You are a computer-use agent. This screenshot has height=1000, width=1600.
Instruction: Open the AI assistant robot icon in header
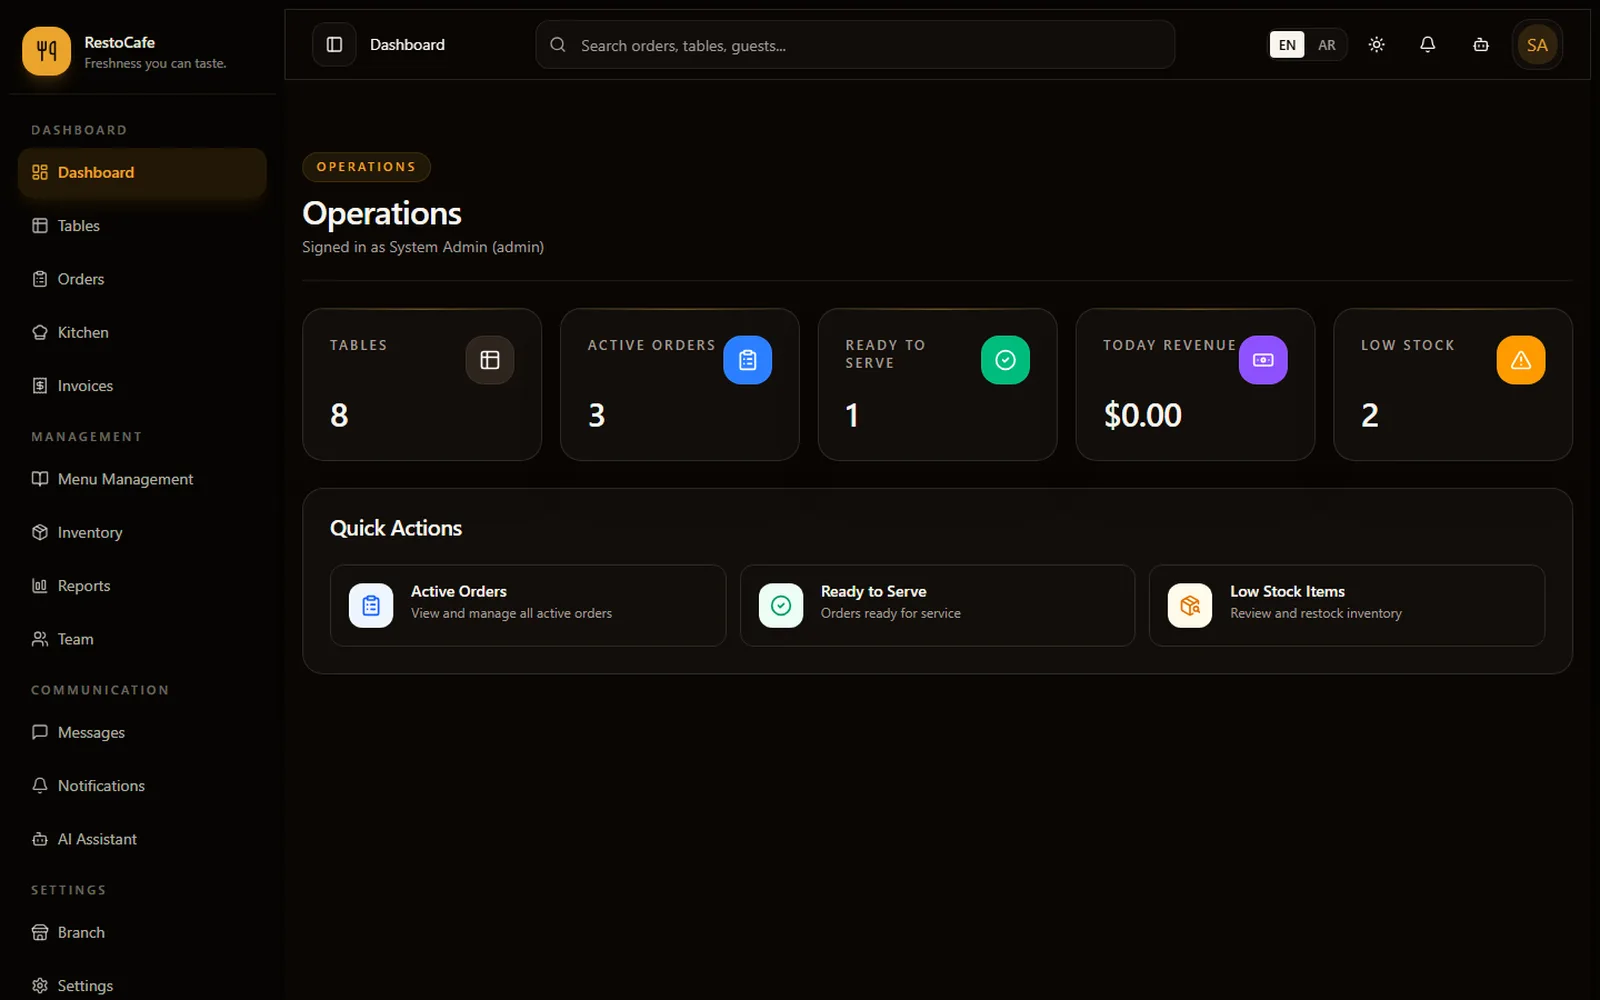point(1481,45)
